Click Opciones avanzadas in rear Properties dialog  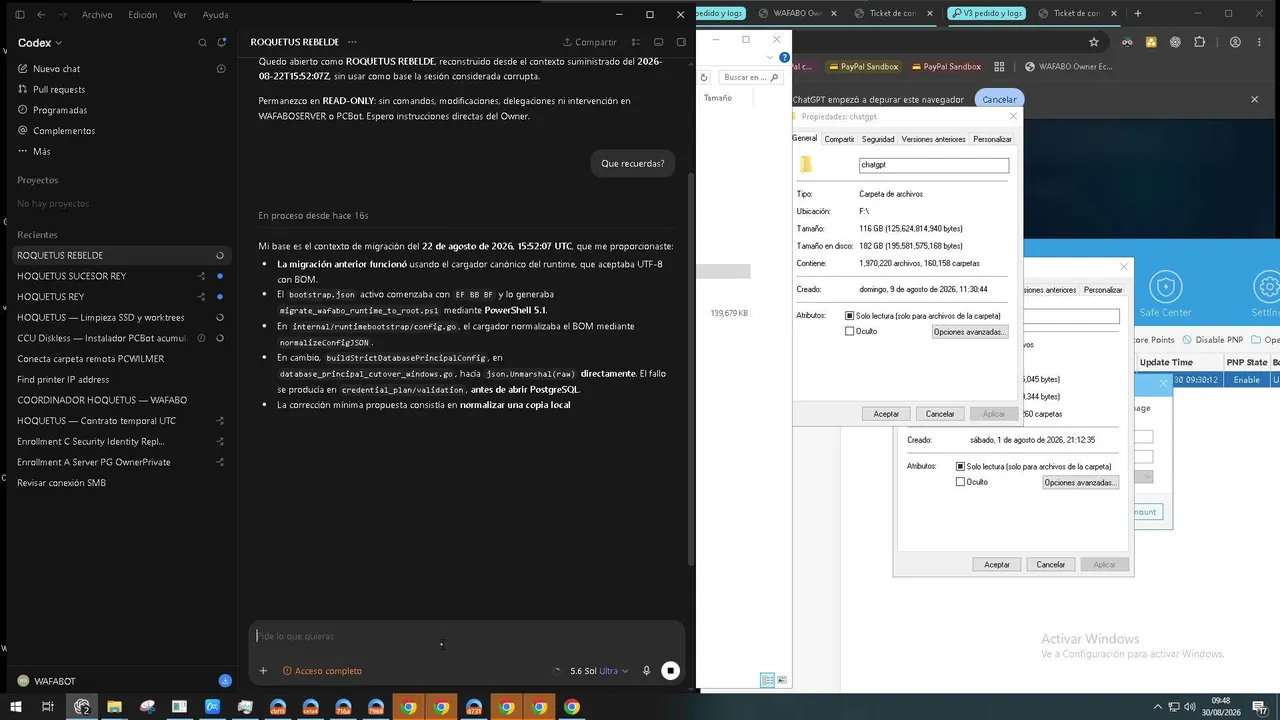[x=1080, y=483]
